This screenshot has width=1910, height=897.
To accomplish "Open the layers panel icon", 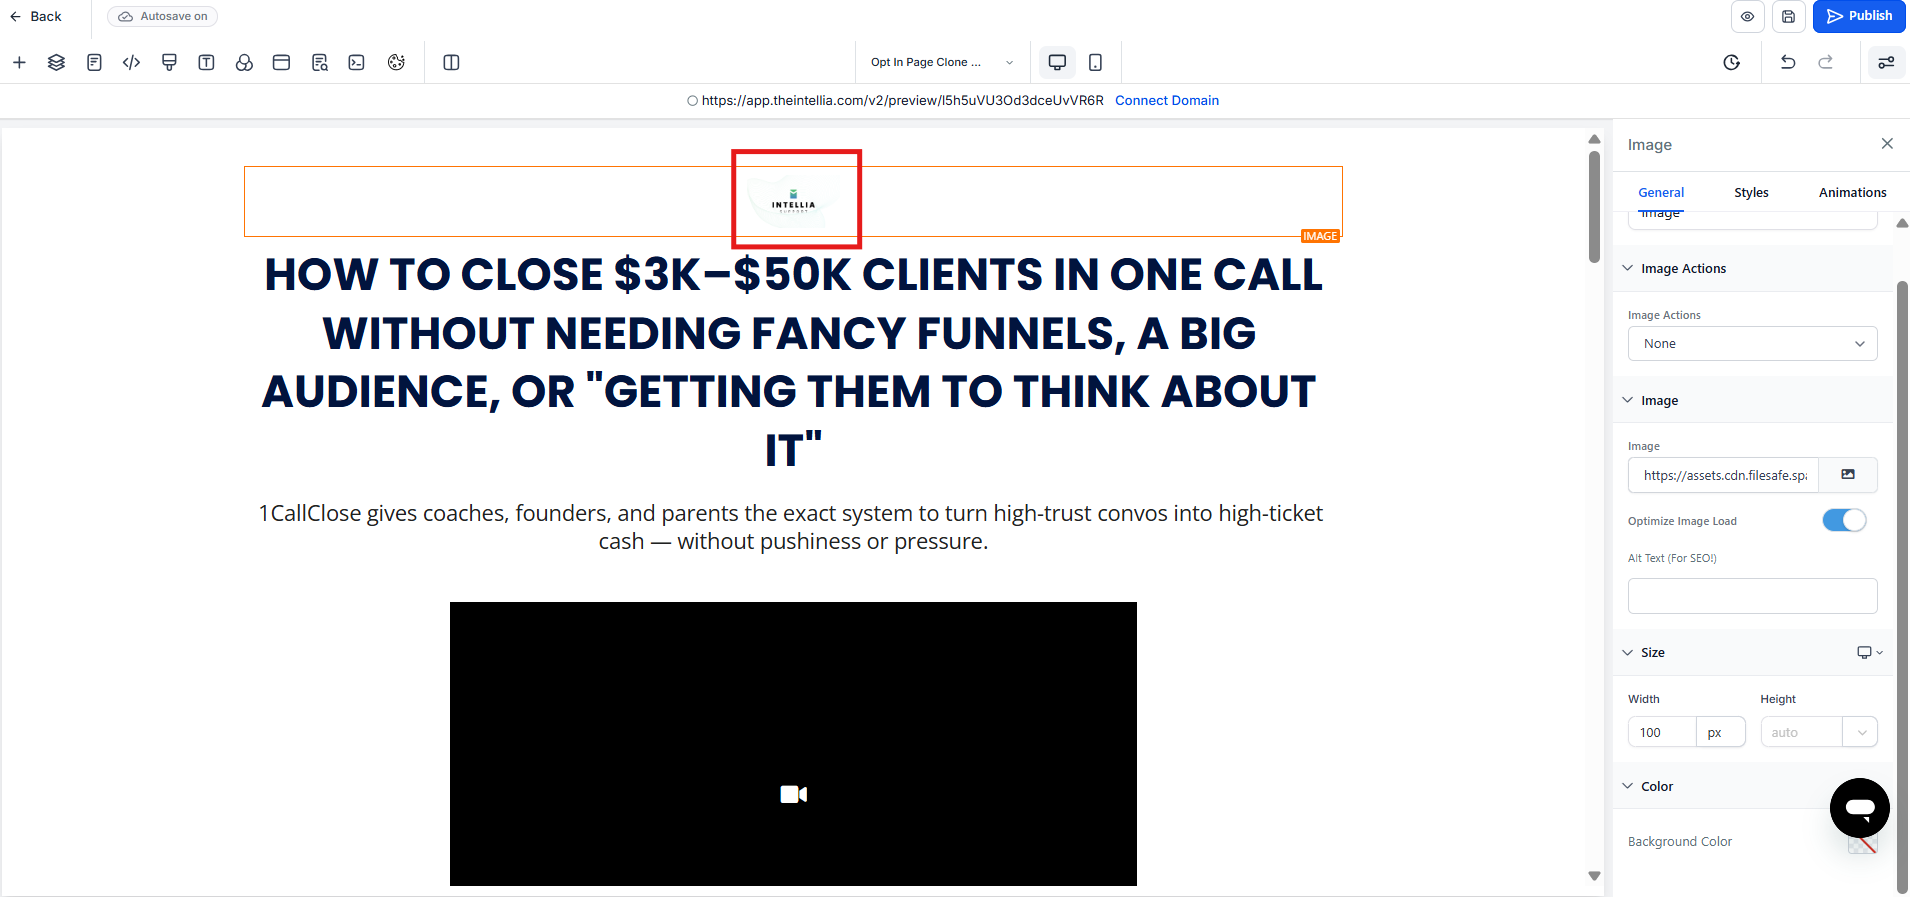I will [56, 62].
